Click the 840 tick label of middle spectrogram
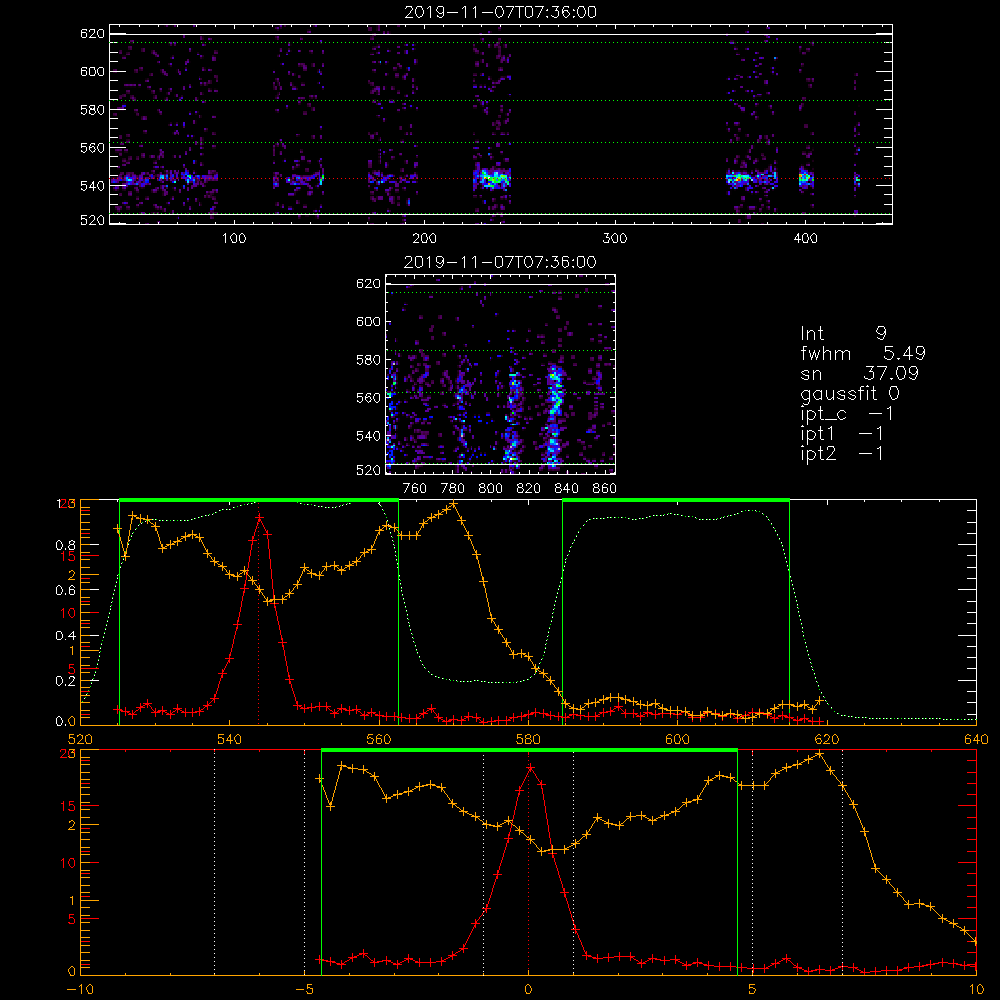 point(566,489)
